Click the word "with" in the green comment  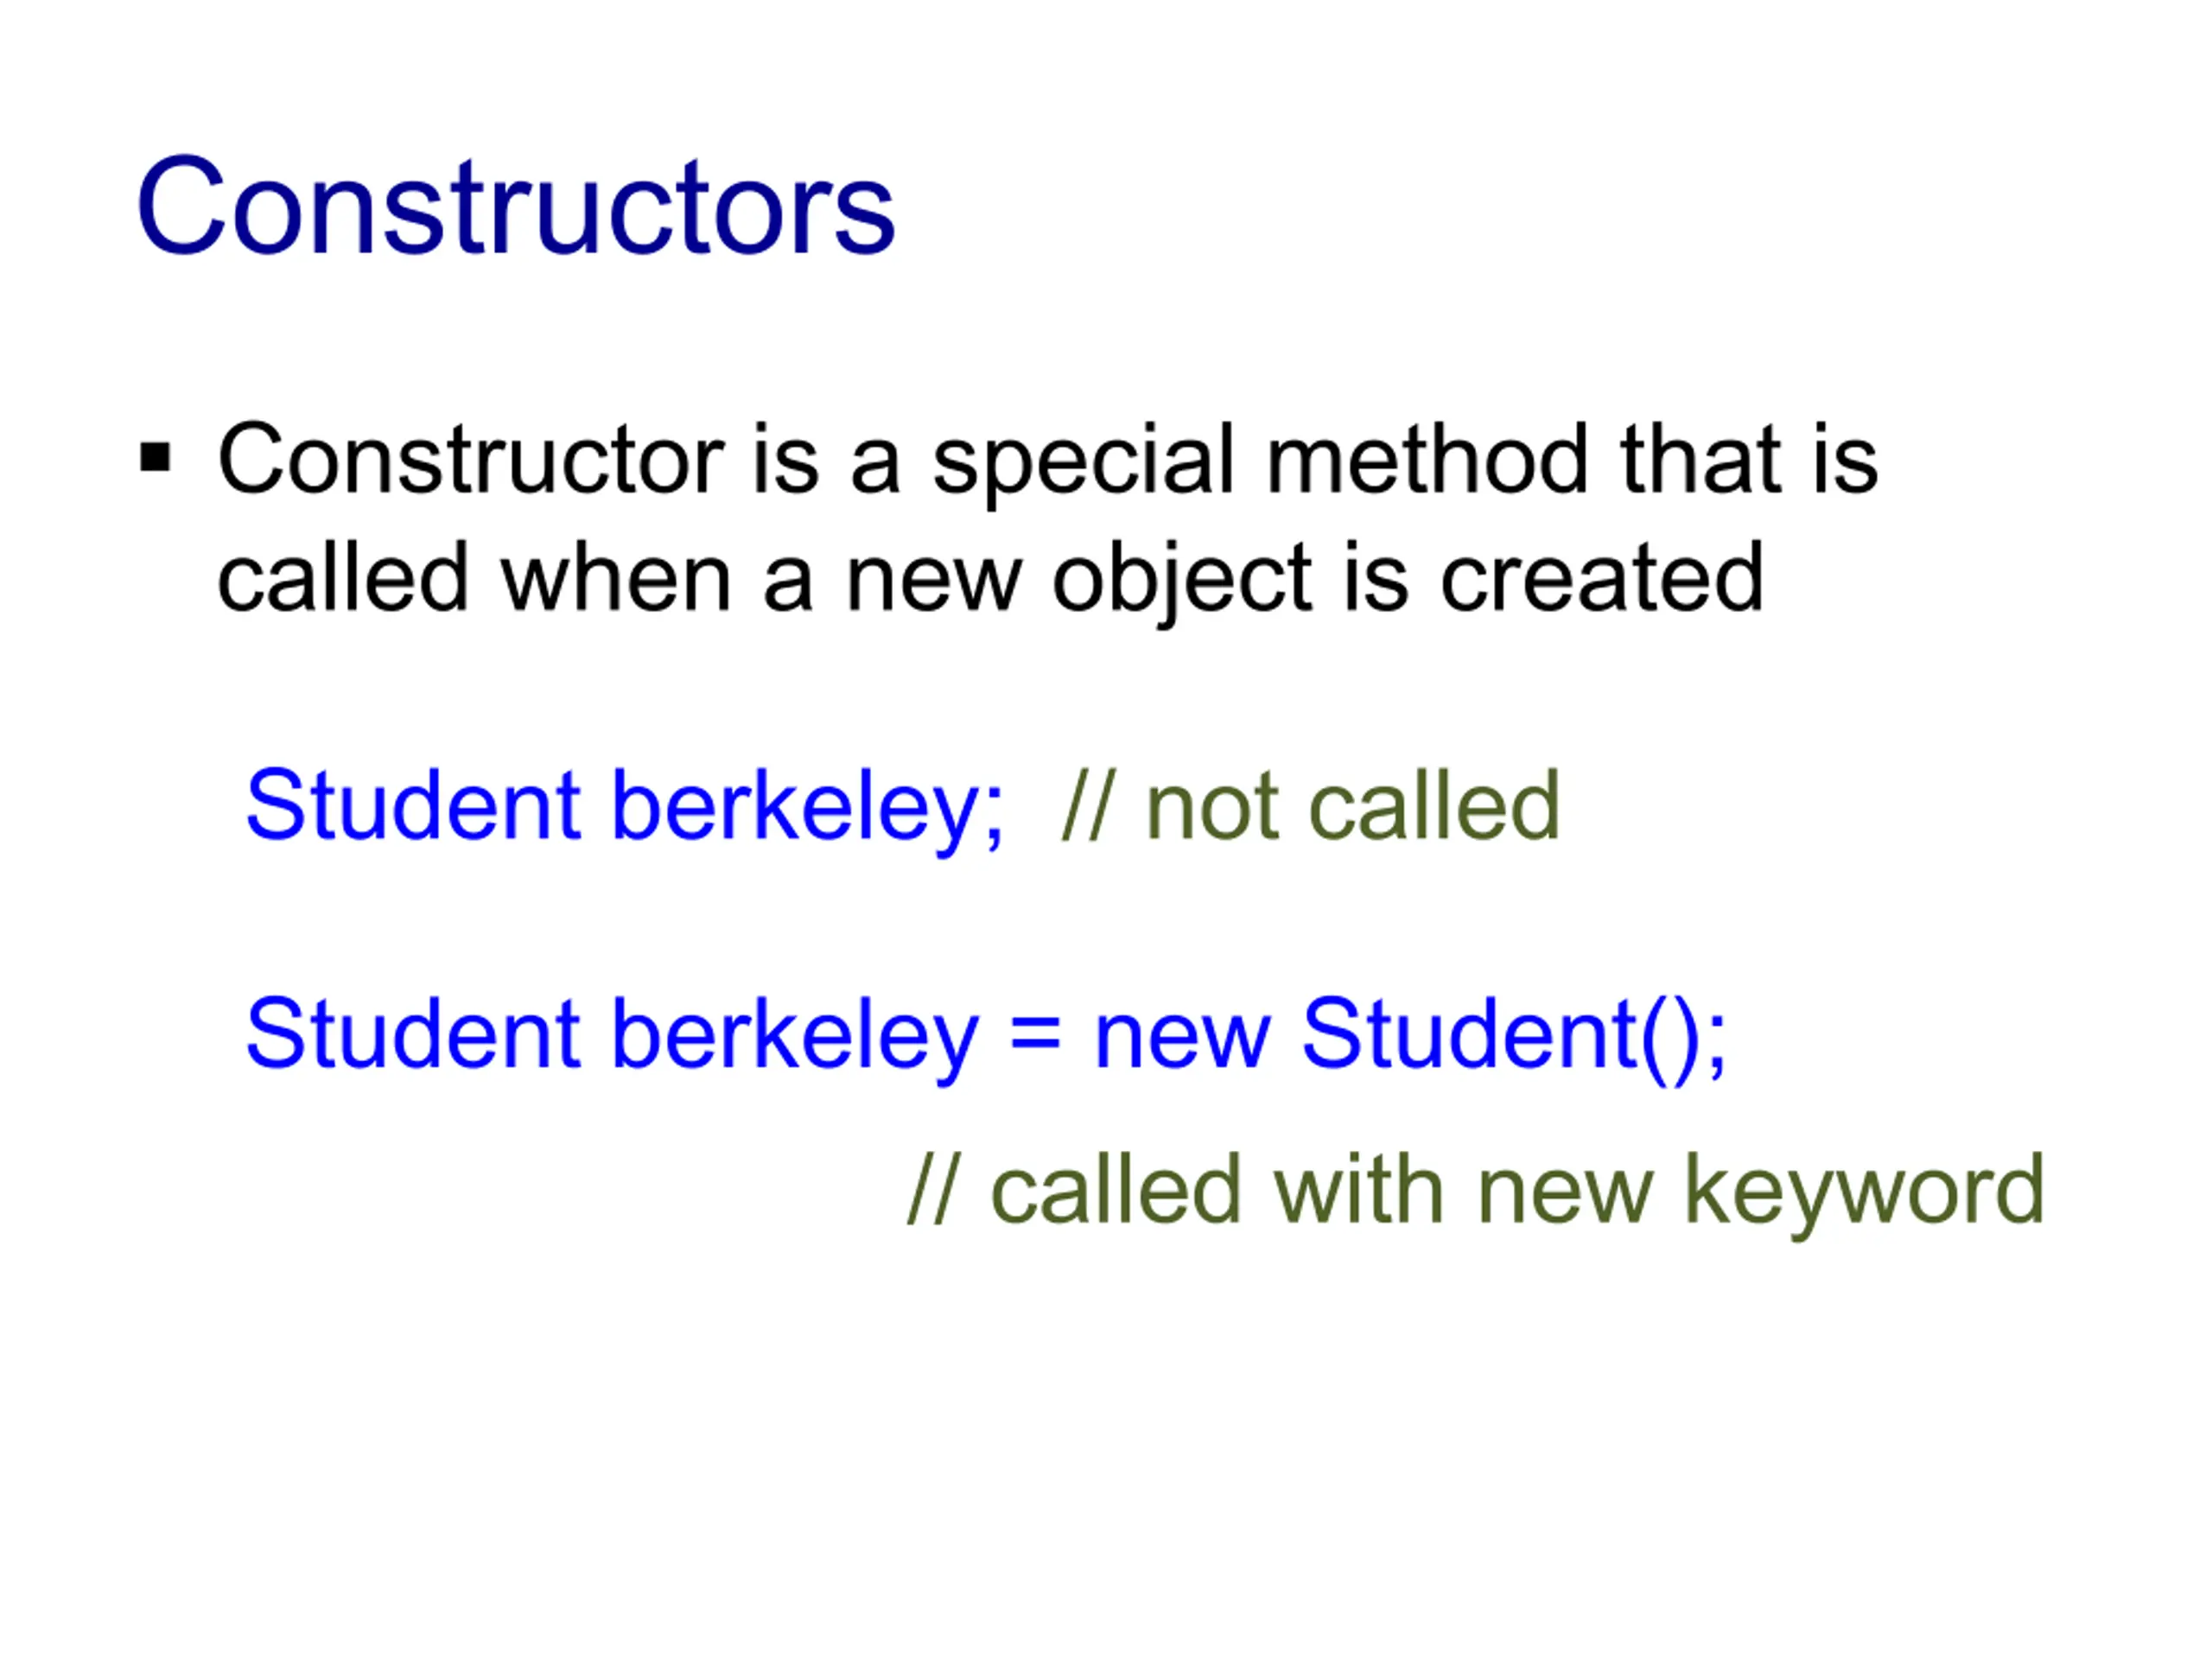[1357, 1190]
